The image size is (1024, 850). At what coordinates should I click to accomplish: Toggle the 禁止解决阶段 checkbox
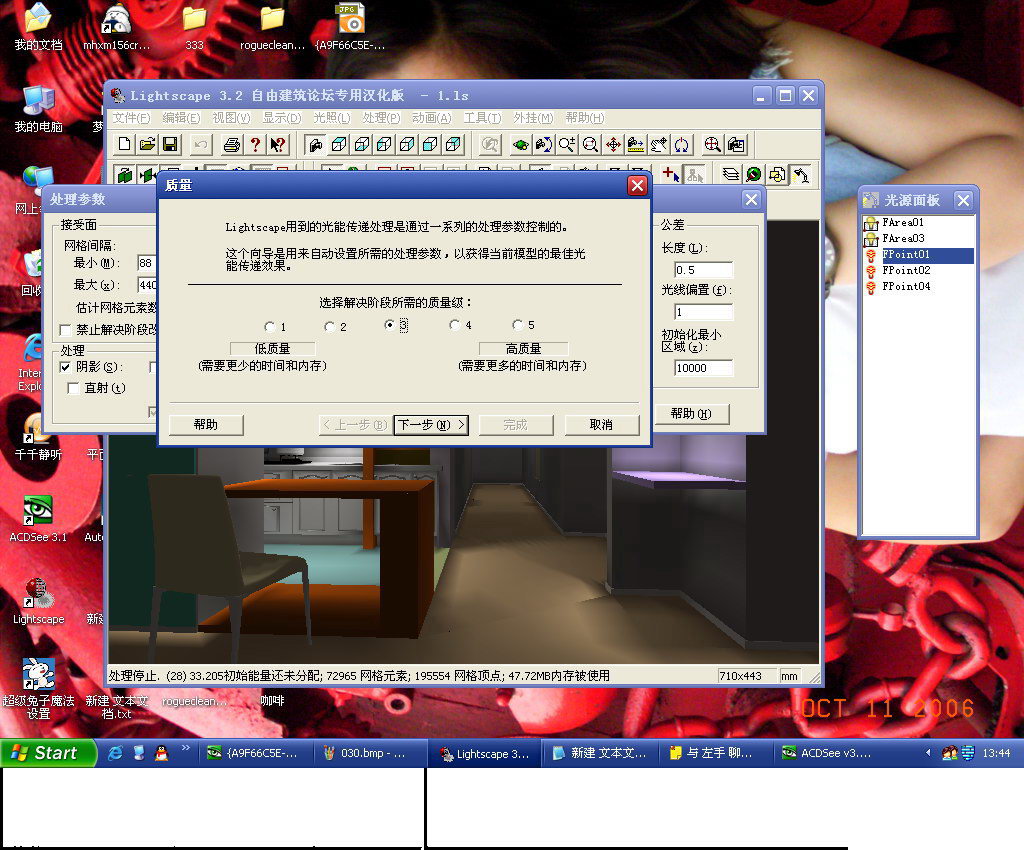65,330
